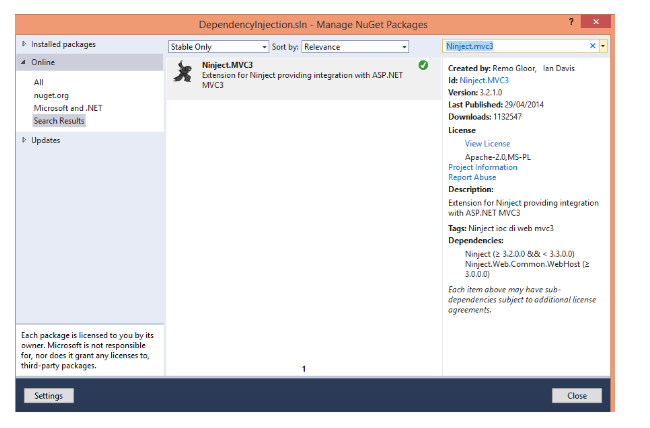This screenshot has height=428, width=650.
Task: Open the help question mark icon
Action: pos(571,22)
